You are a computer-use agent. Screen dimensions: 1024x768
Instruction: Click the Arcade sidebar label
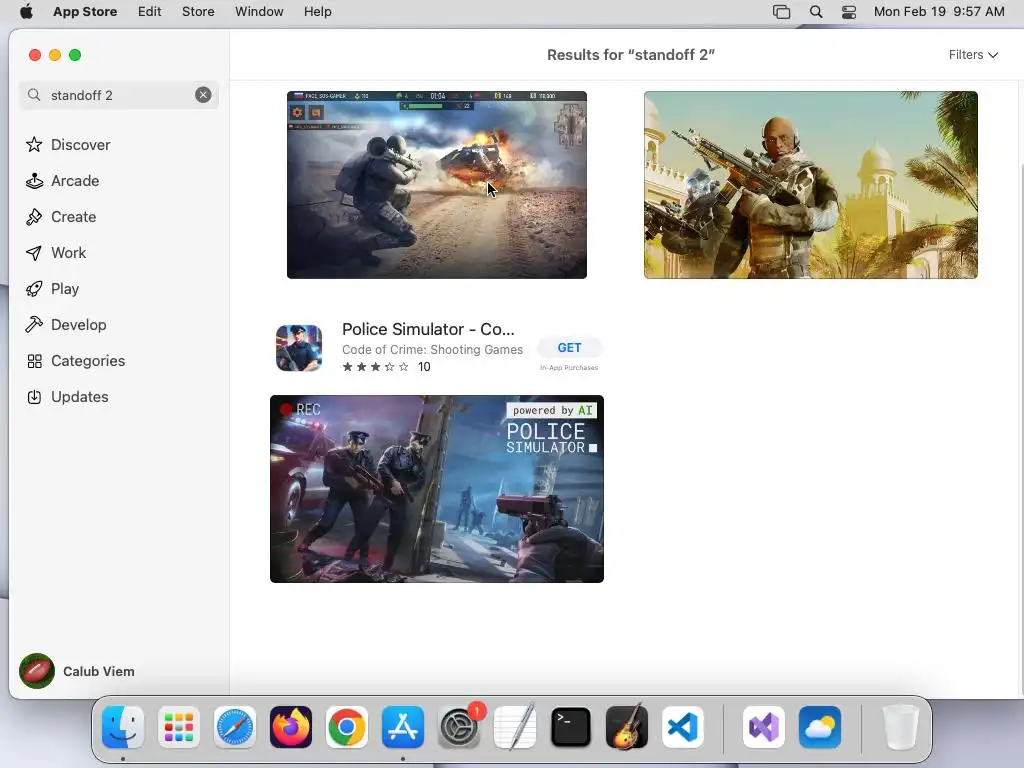75,181
